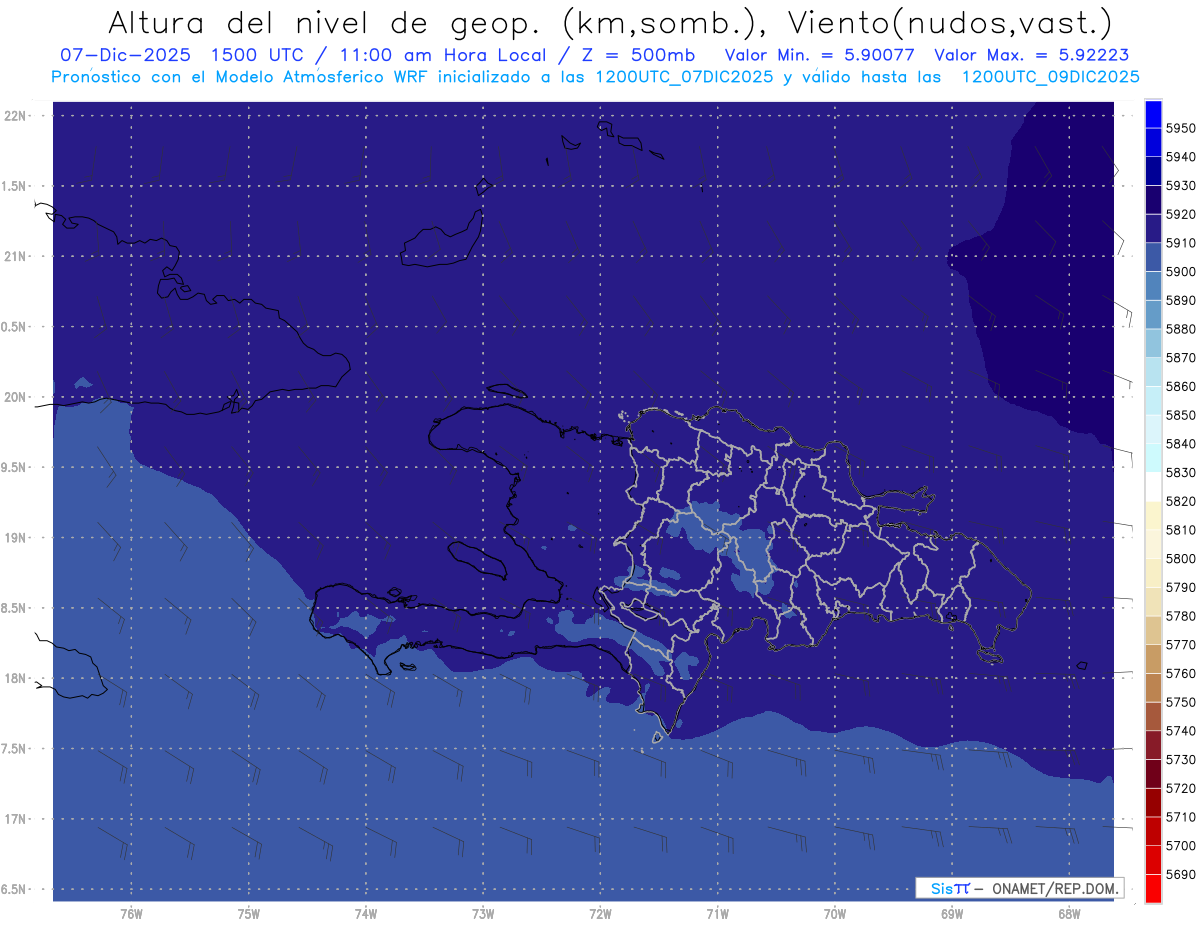1200x927 pixels.
Task: Click the latitude axis label 7.5N
Action: click(x=15, y=749)
